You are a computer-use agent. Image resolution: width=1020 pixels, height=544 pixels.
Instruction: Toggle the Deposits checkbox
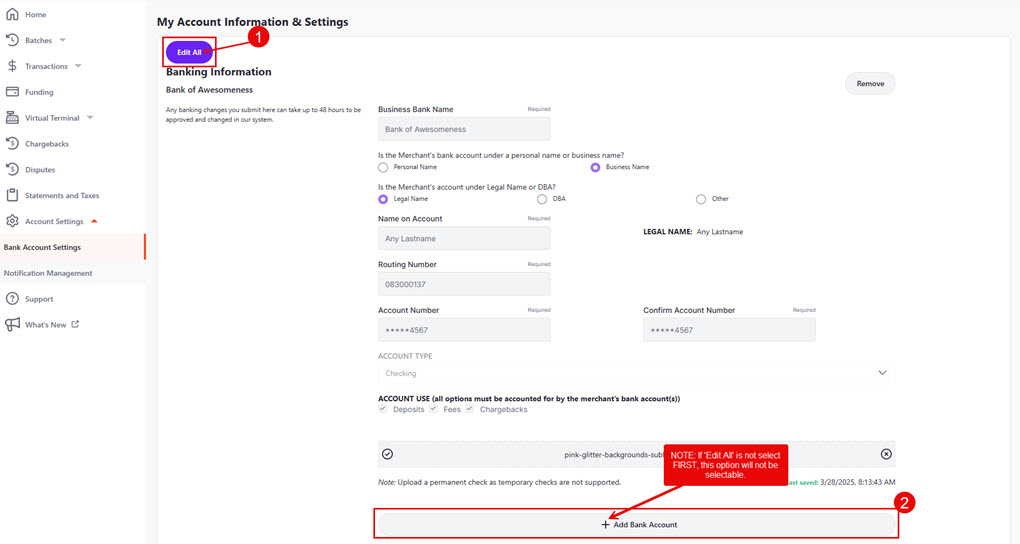coord(383,409)
